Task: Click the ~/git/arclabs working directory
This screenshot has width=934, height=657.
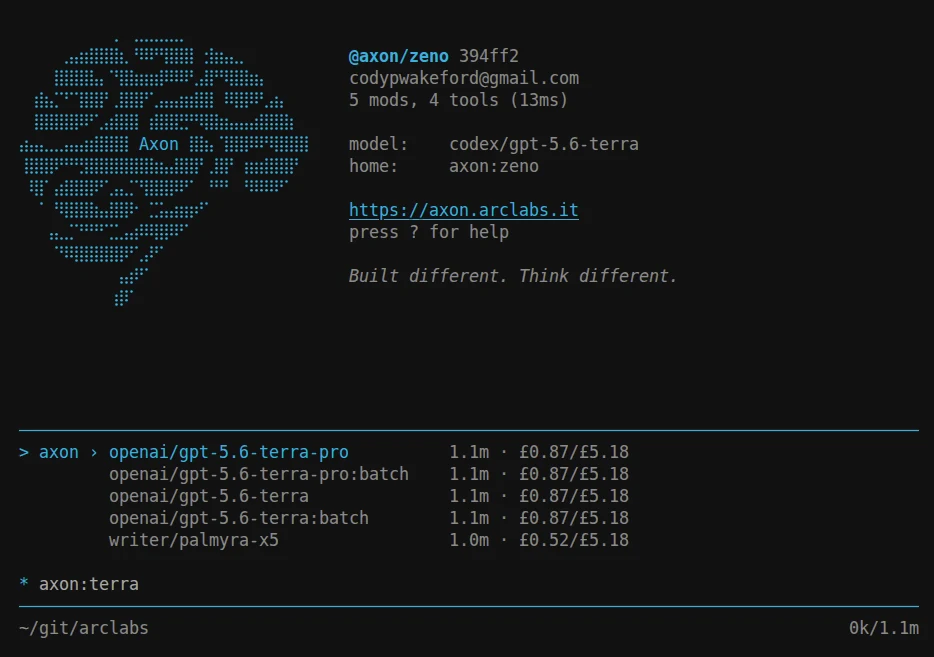Action: point(83,628)
